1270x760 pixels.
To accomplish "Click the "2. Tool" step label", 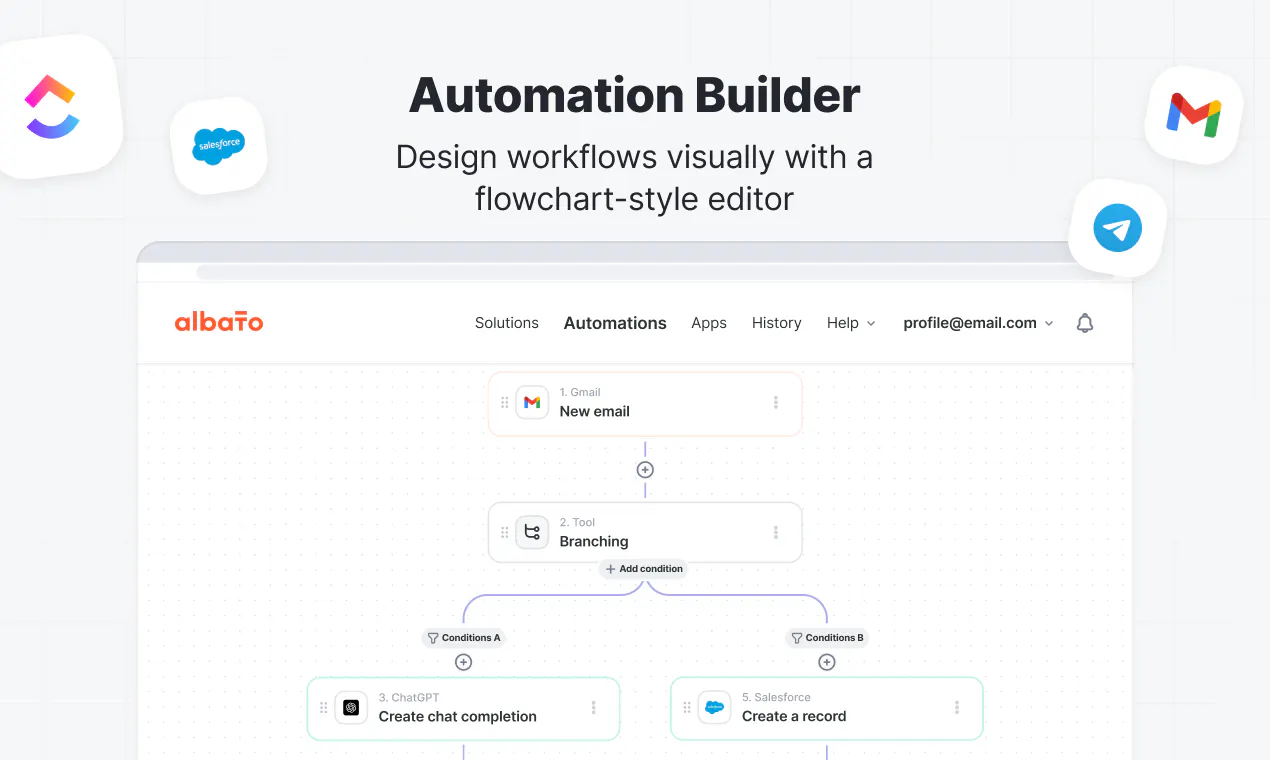I will pyautogui.click(x=577, y=522).
